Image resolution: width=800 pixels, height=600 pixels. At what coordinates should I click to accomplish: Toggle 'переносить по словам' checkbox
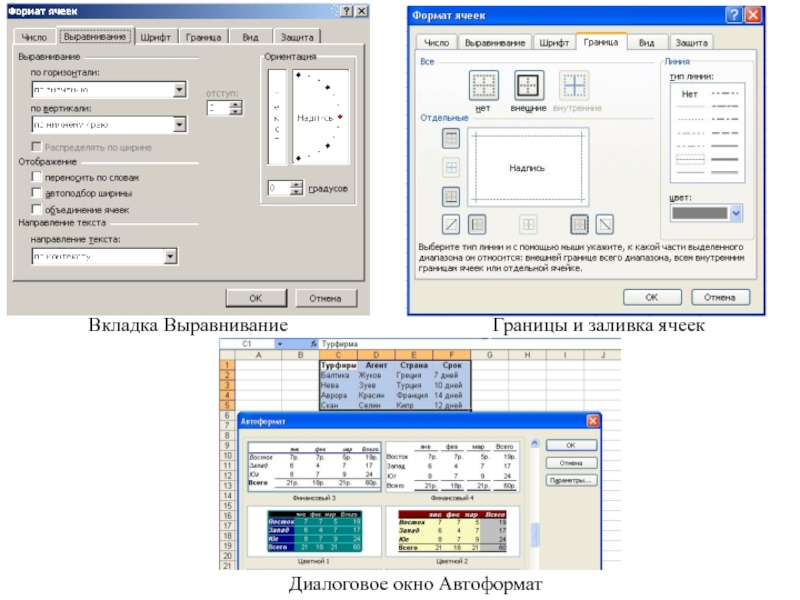36,177
